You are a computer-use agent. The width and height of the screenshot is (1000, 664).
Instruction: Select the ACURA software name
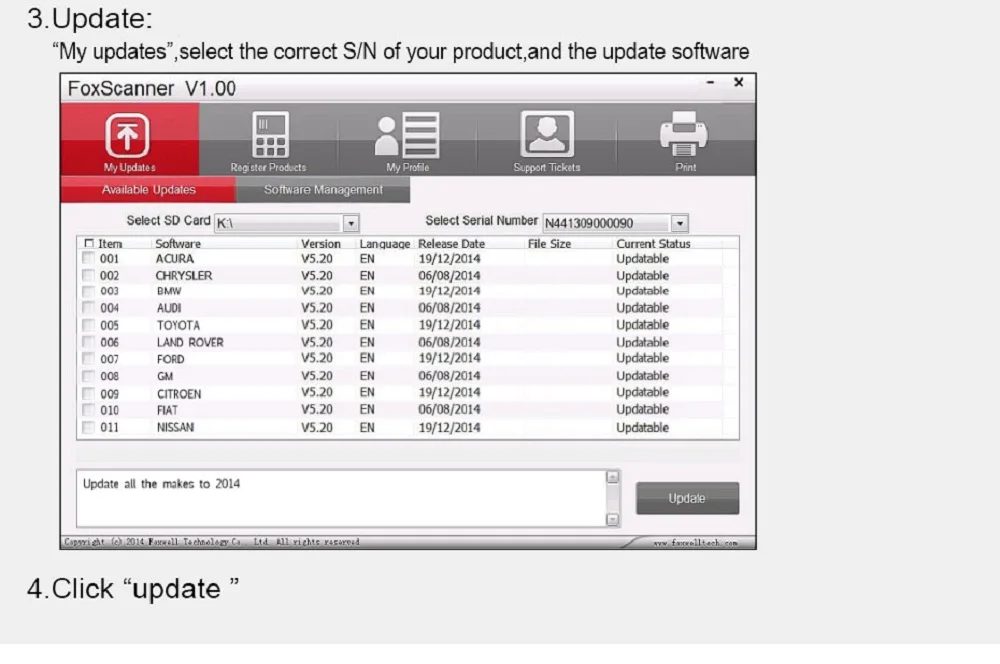[175, 259]
